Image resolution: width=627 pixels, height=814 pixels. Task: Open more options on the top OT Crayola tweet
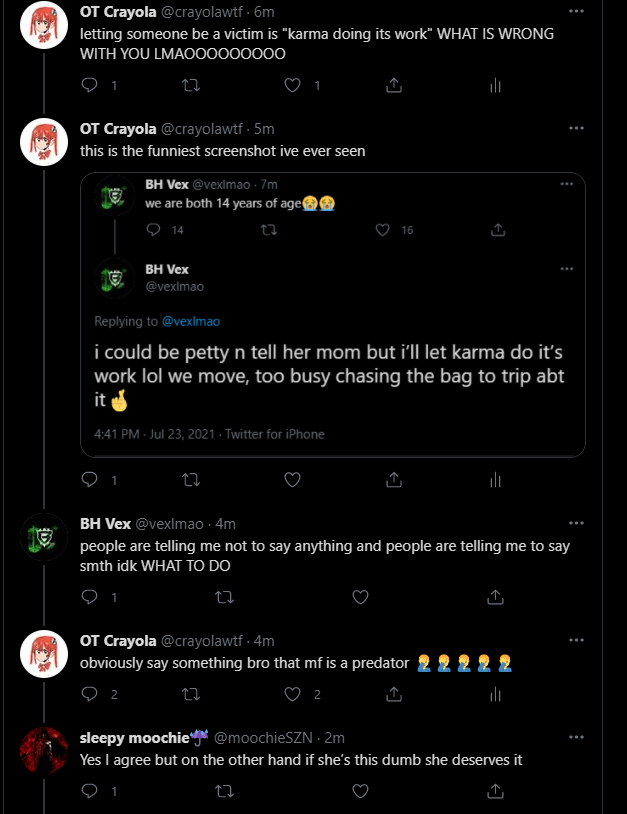coord(576,11)
